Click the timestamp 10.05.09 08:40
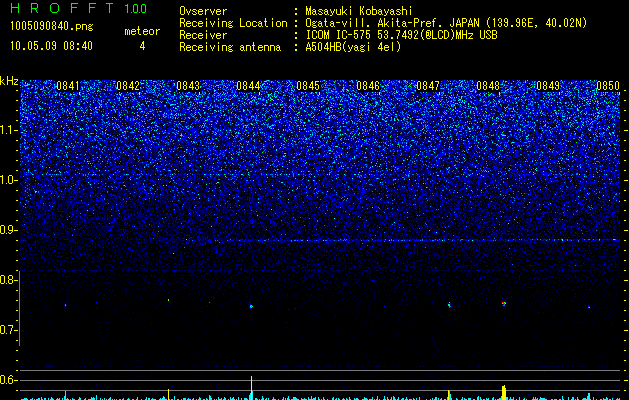Image resolution: width=629 pixels, height=400 pixels. click(x=51, y=46)
